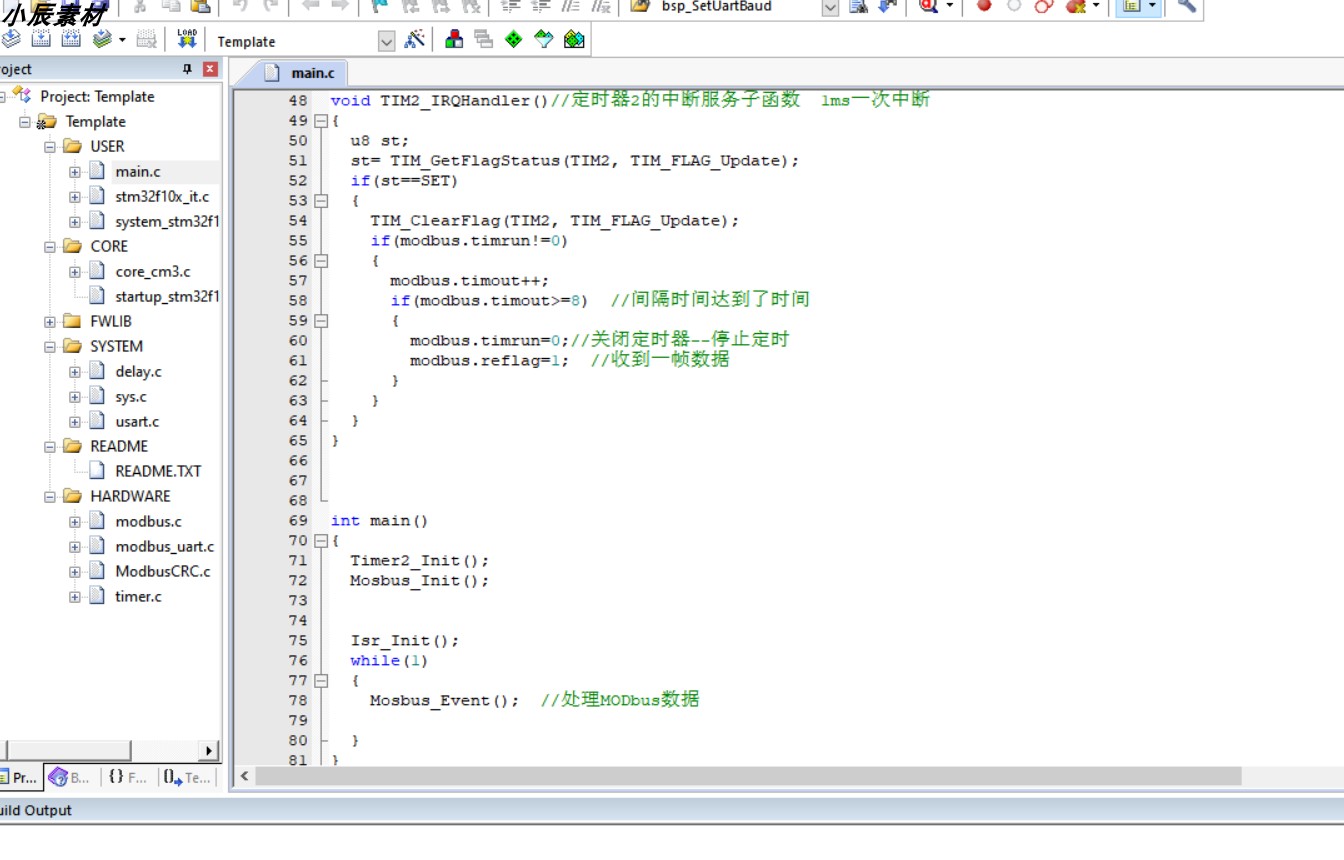Switch to the Functions tab at panel bottom
1344x860 pixels.
[128, 777]
